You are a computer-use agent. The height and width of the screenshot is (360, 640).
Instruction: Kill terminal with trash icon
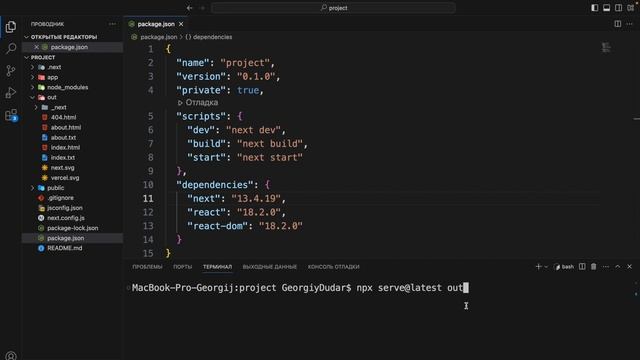593,267
